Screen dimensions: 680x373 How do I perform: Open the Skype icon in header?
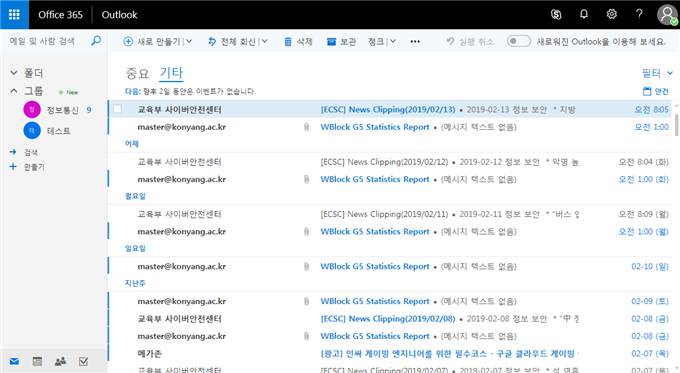point(556,14)
